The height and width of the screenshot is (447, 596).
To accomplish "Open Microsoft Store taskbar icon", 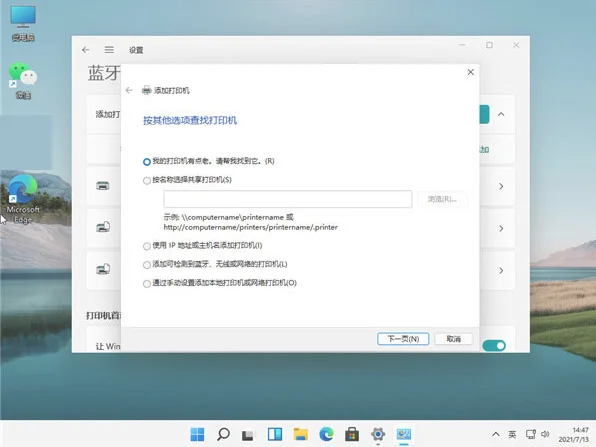I will (352, 434).
